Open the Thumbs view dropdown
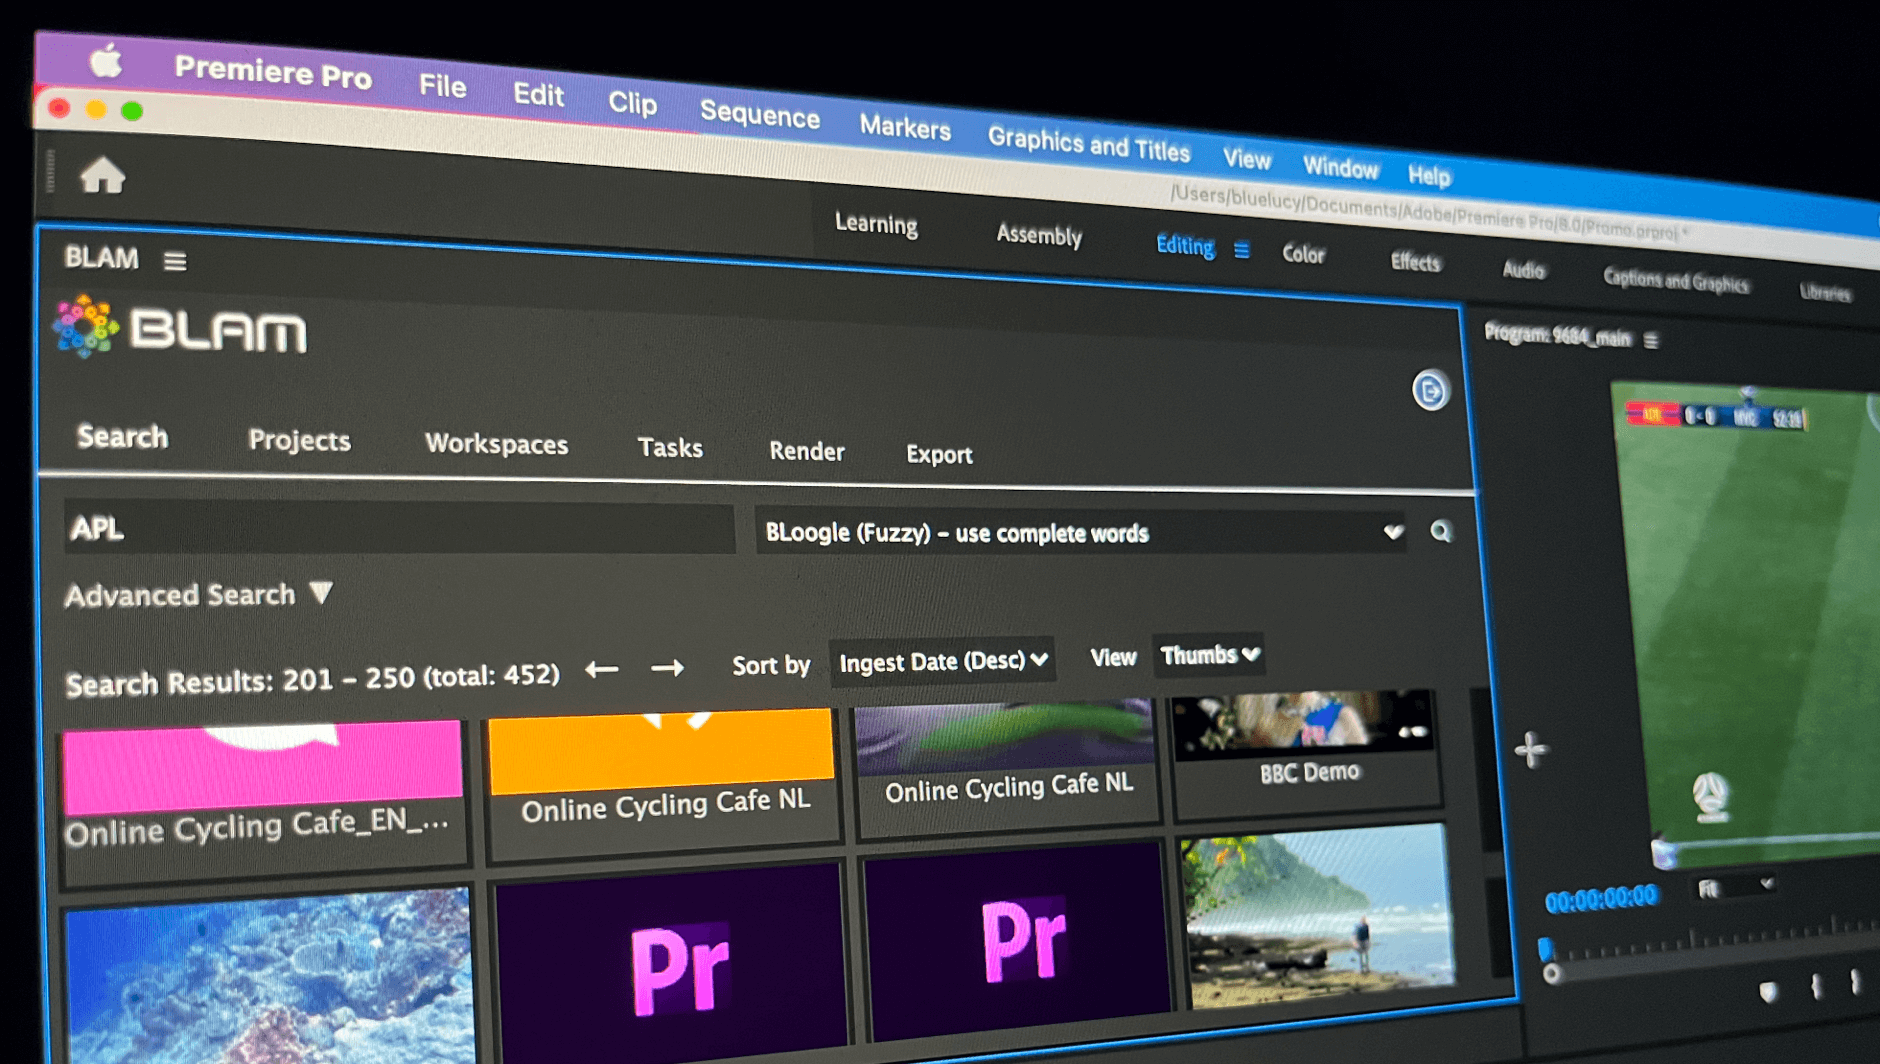This screenshot has width=1880, height=1064. 1208,656
